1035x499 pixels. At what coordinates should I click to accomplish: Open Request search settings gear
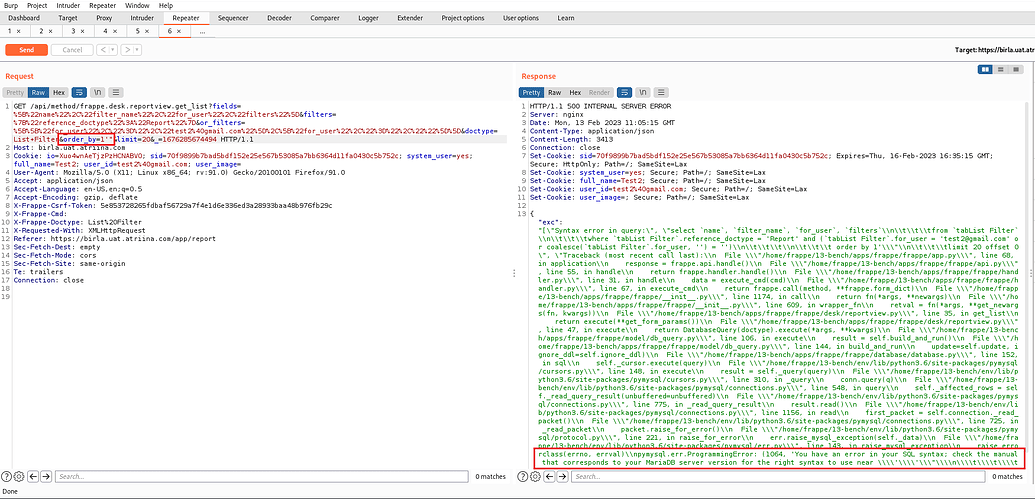tap(19, 476)
